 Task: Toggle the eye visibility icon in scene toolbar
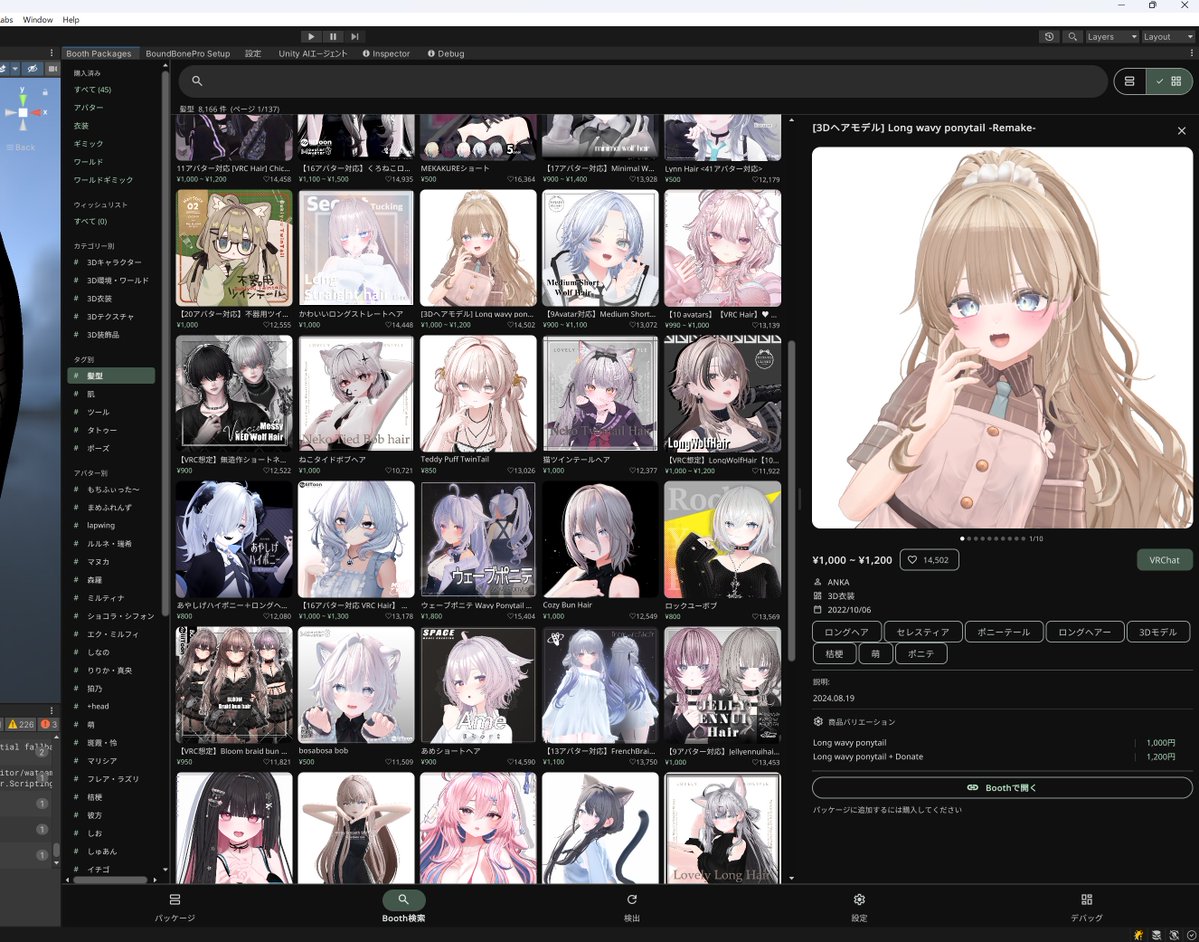31,68
